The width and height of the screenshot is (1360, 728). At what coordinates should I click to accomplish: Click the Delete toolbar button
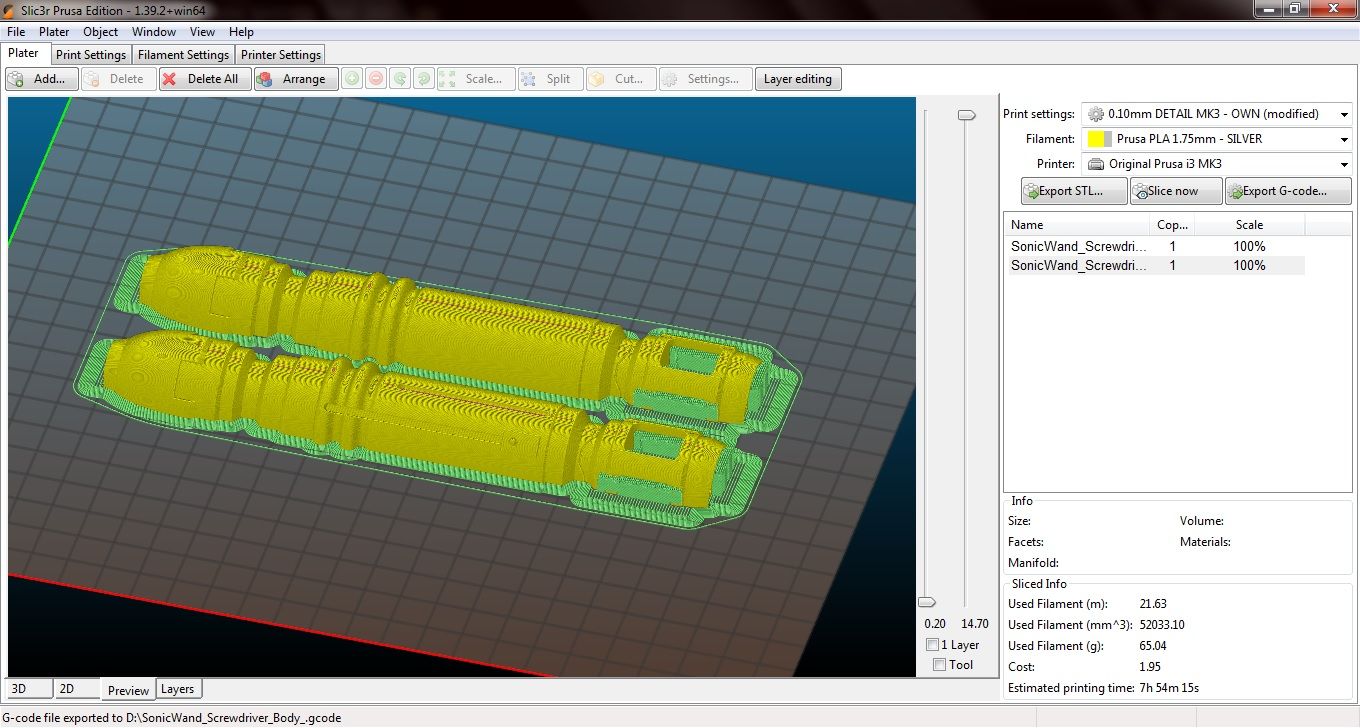(x=119, y=79)
